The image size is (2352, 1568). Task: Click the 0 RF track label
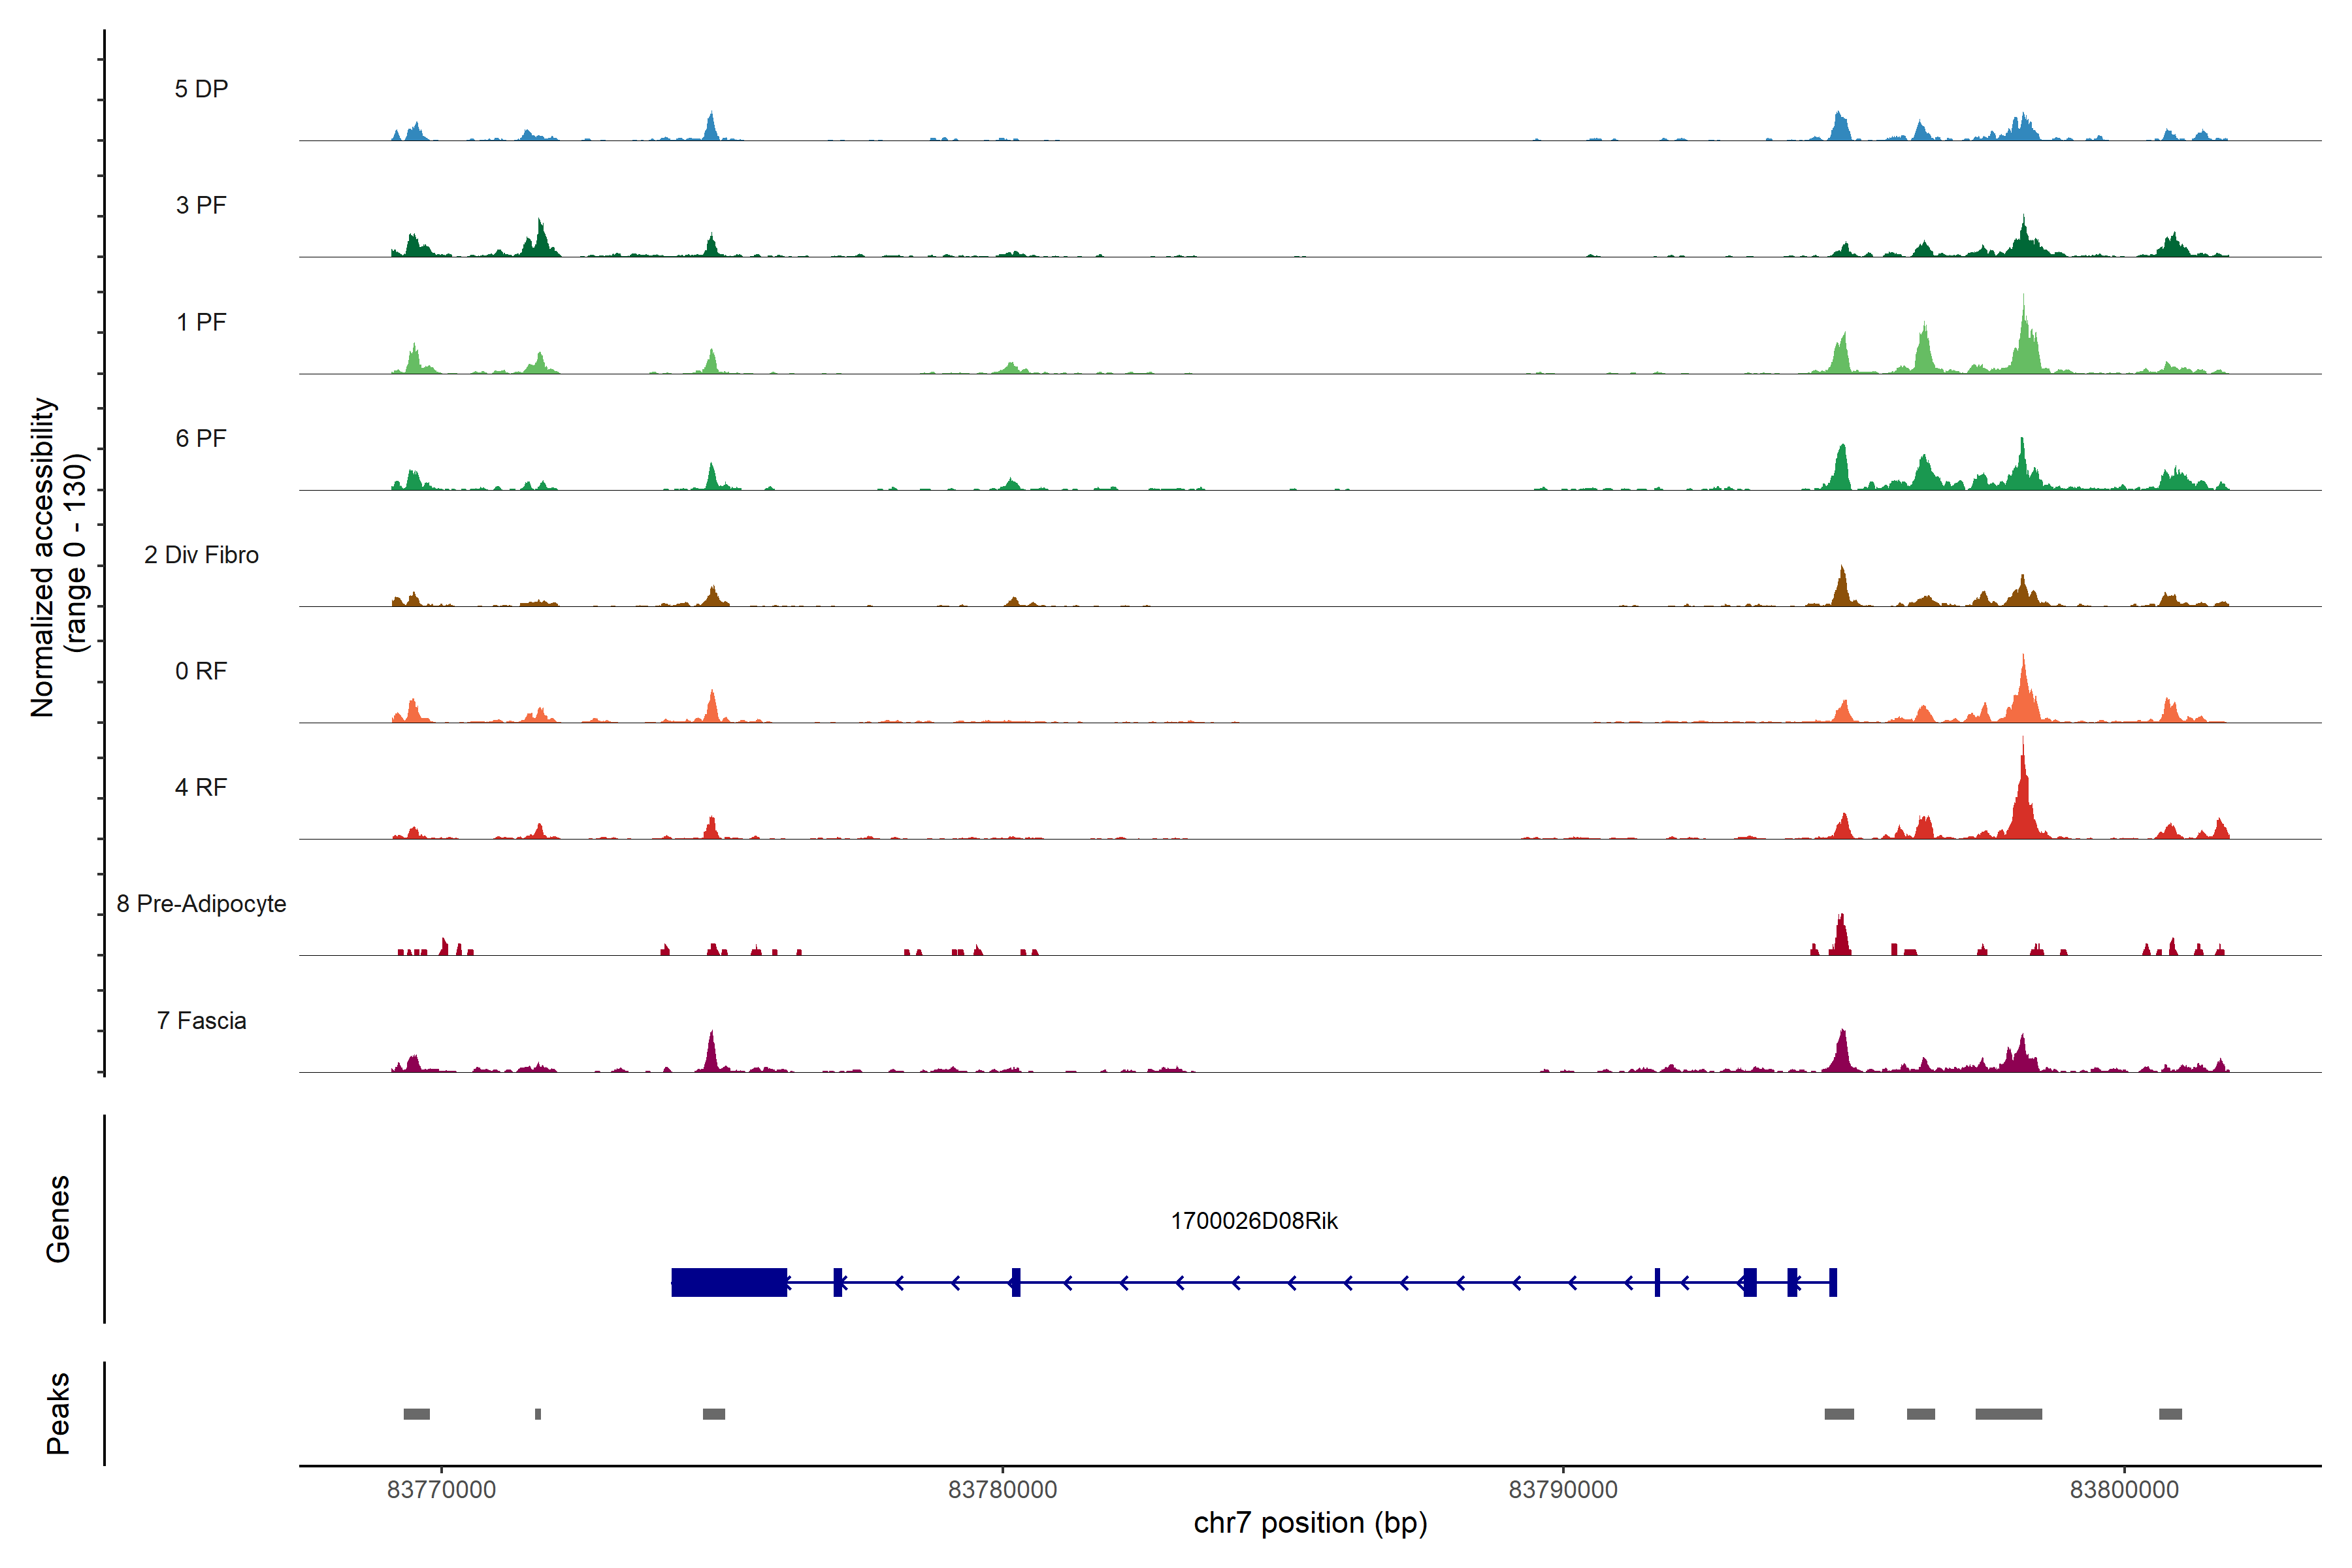201,671
